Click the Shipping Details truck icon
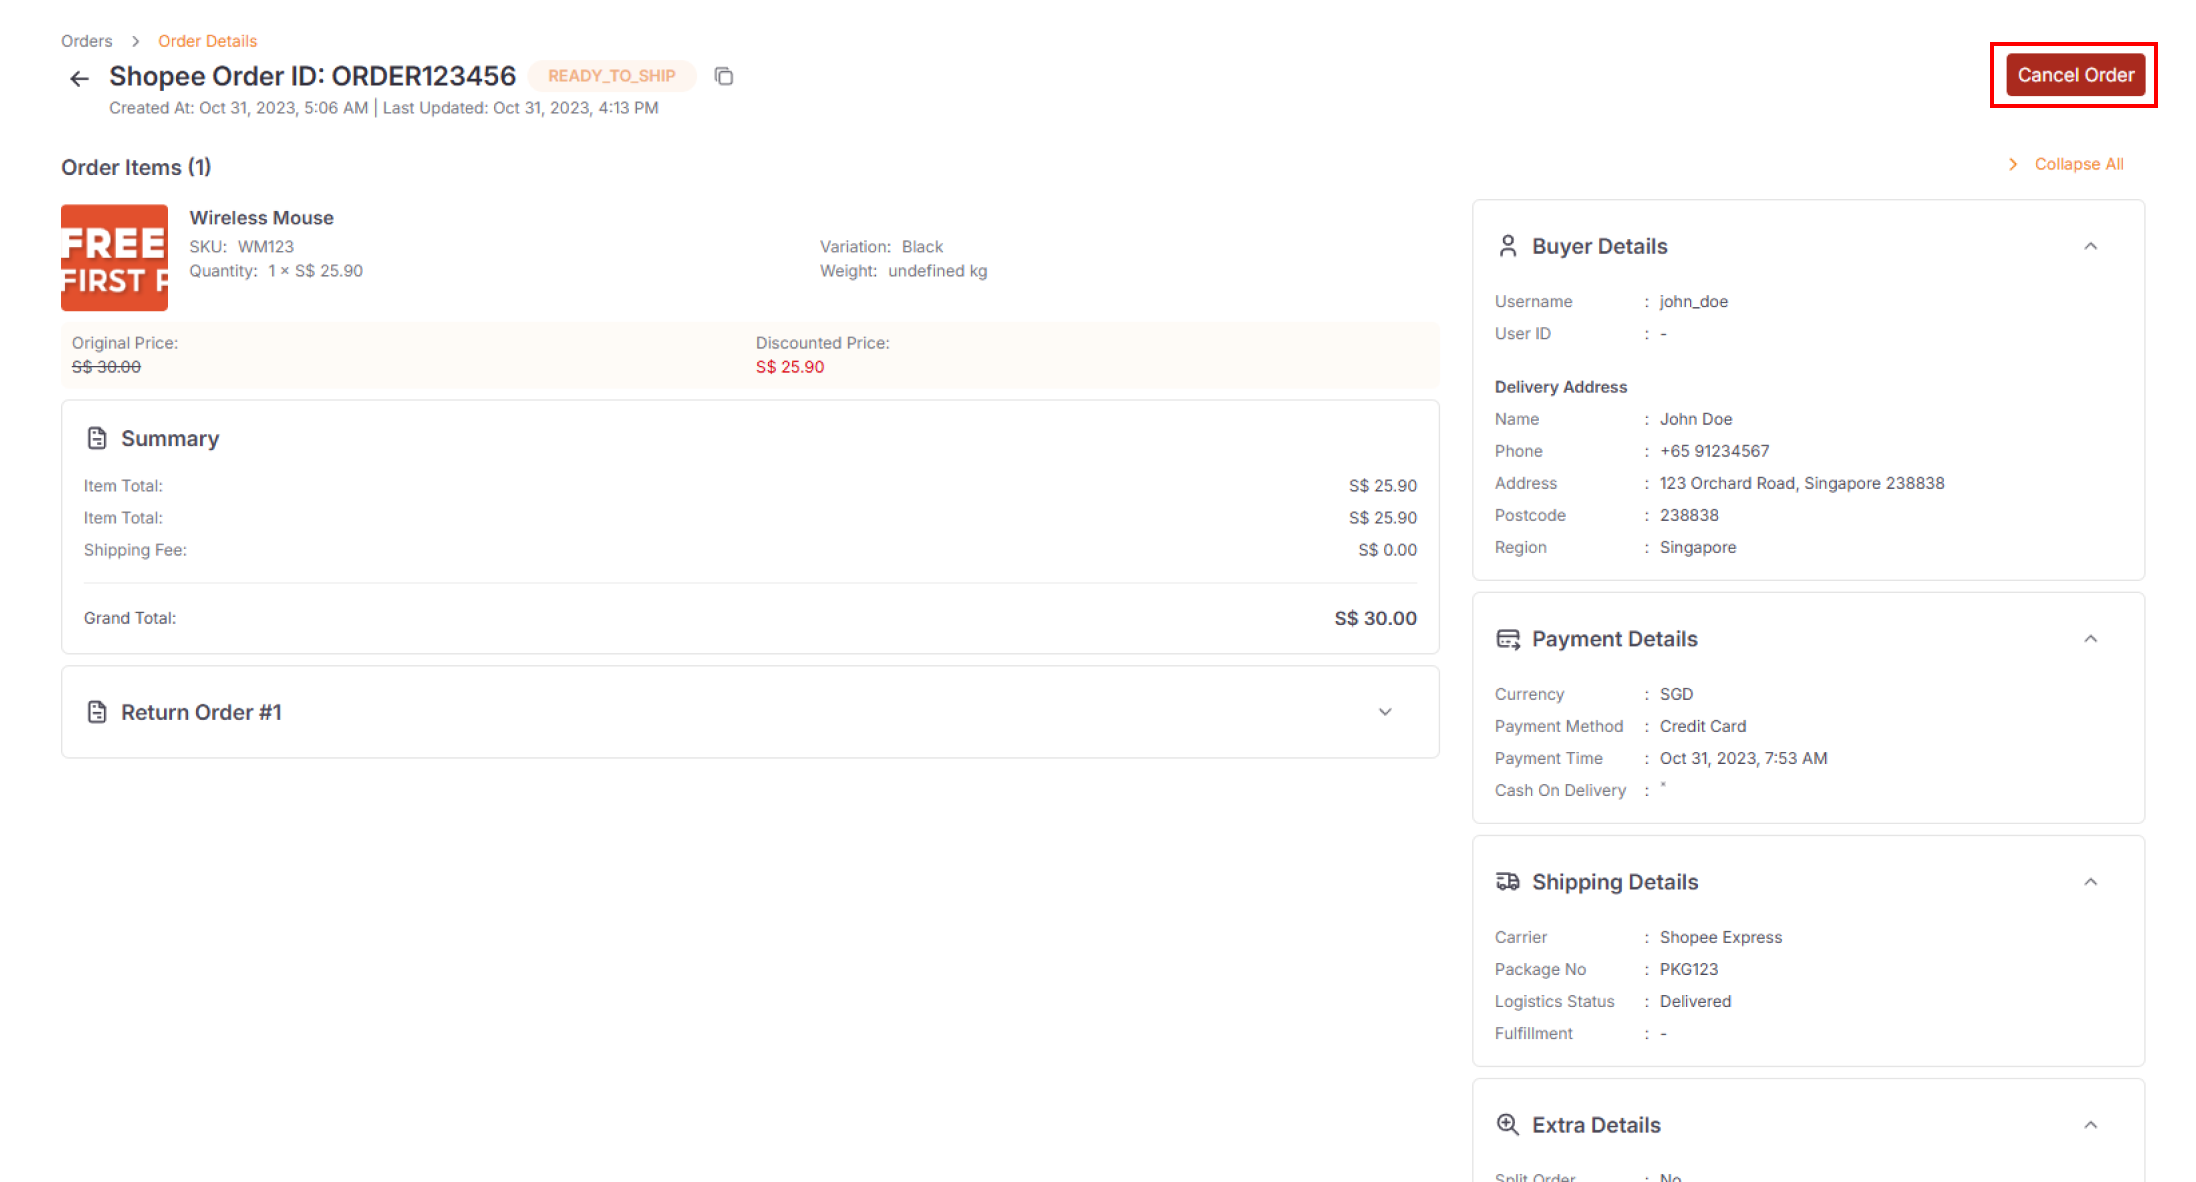The width and height of the screenshot is (2196, 1182). tap(1507, 881)
